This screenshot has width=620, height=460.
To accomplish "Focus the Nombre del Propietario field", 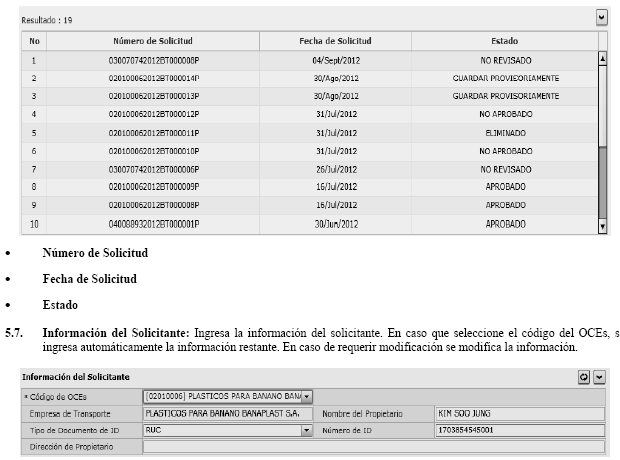I will click(520, 414).
